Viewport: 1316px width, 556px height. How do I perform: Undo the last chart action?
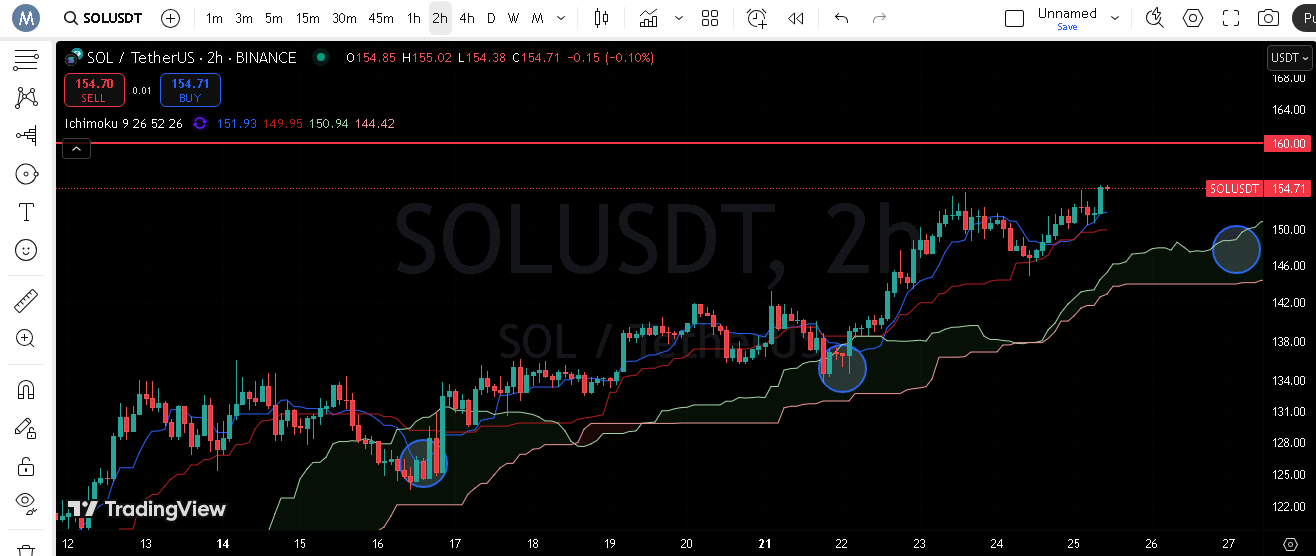(x=842, y=18)
